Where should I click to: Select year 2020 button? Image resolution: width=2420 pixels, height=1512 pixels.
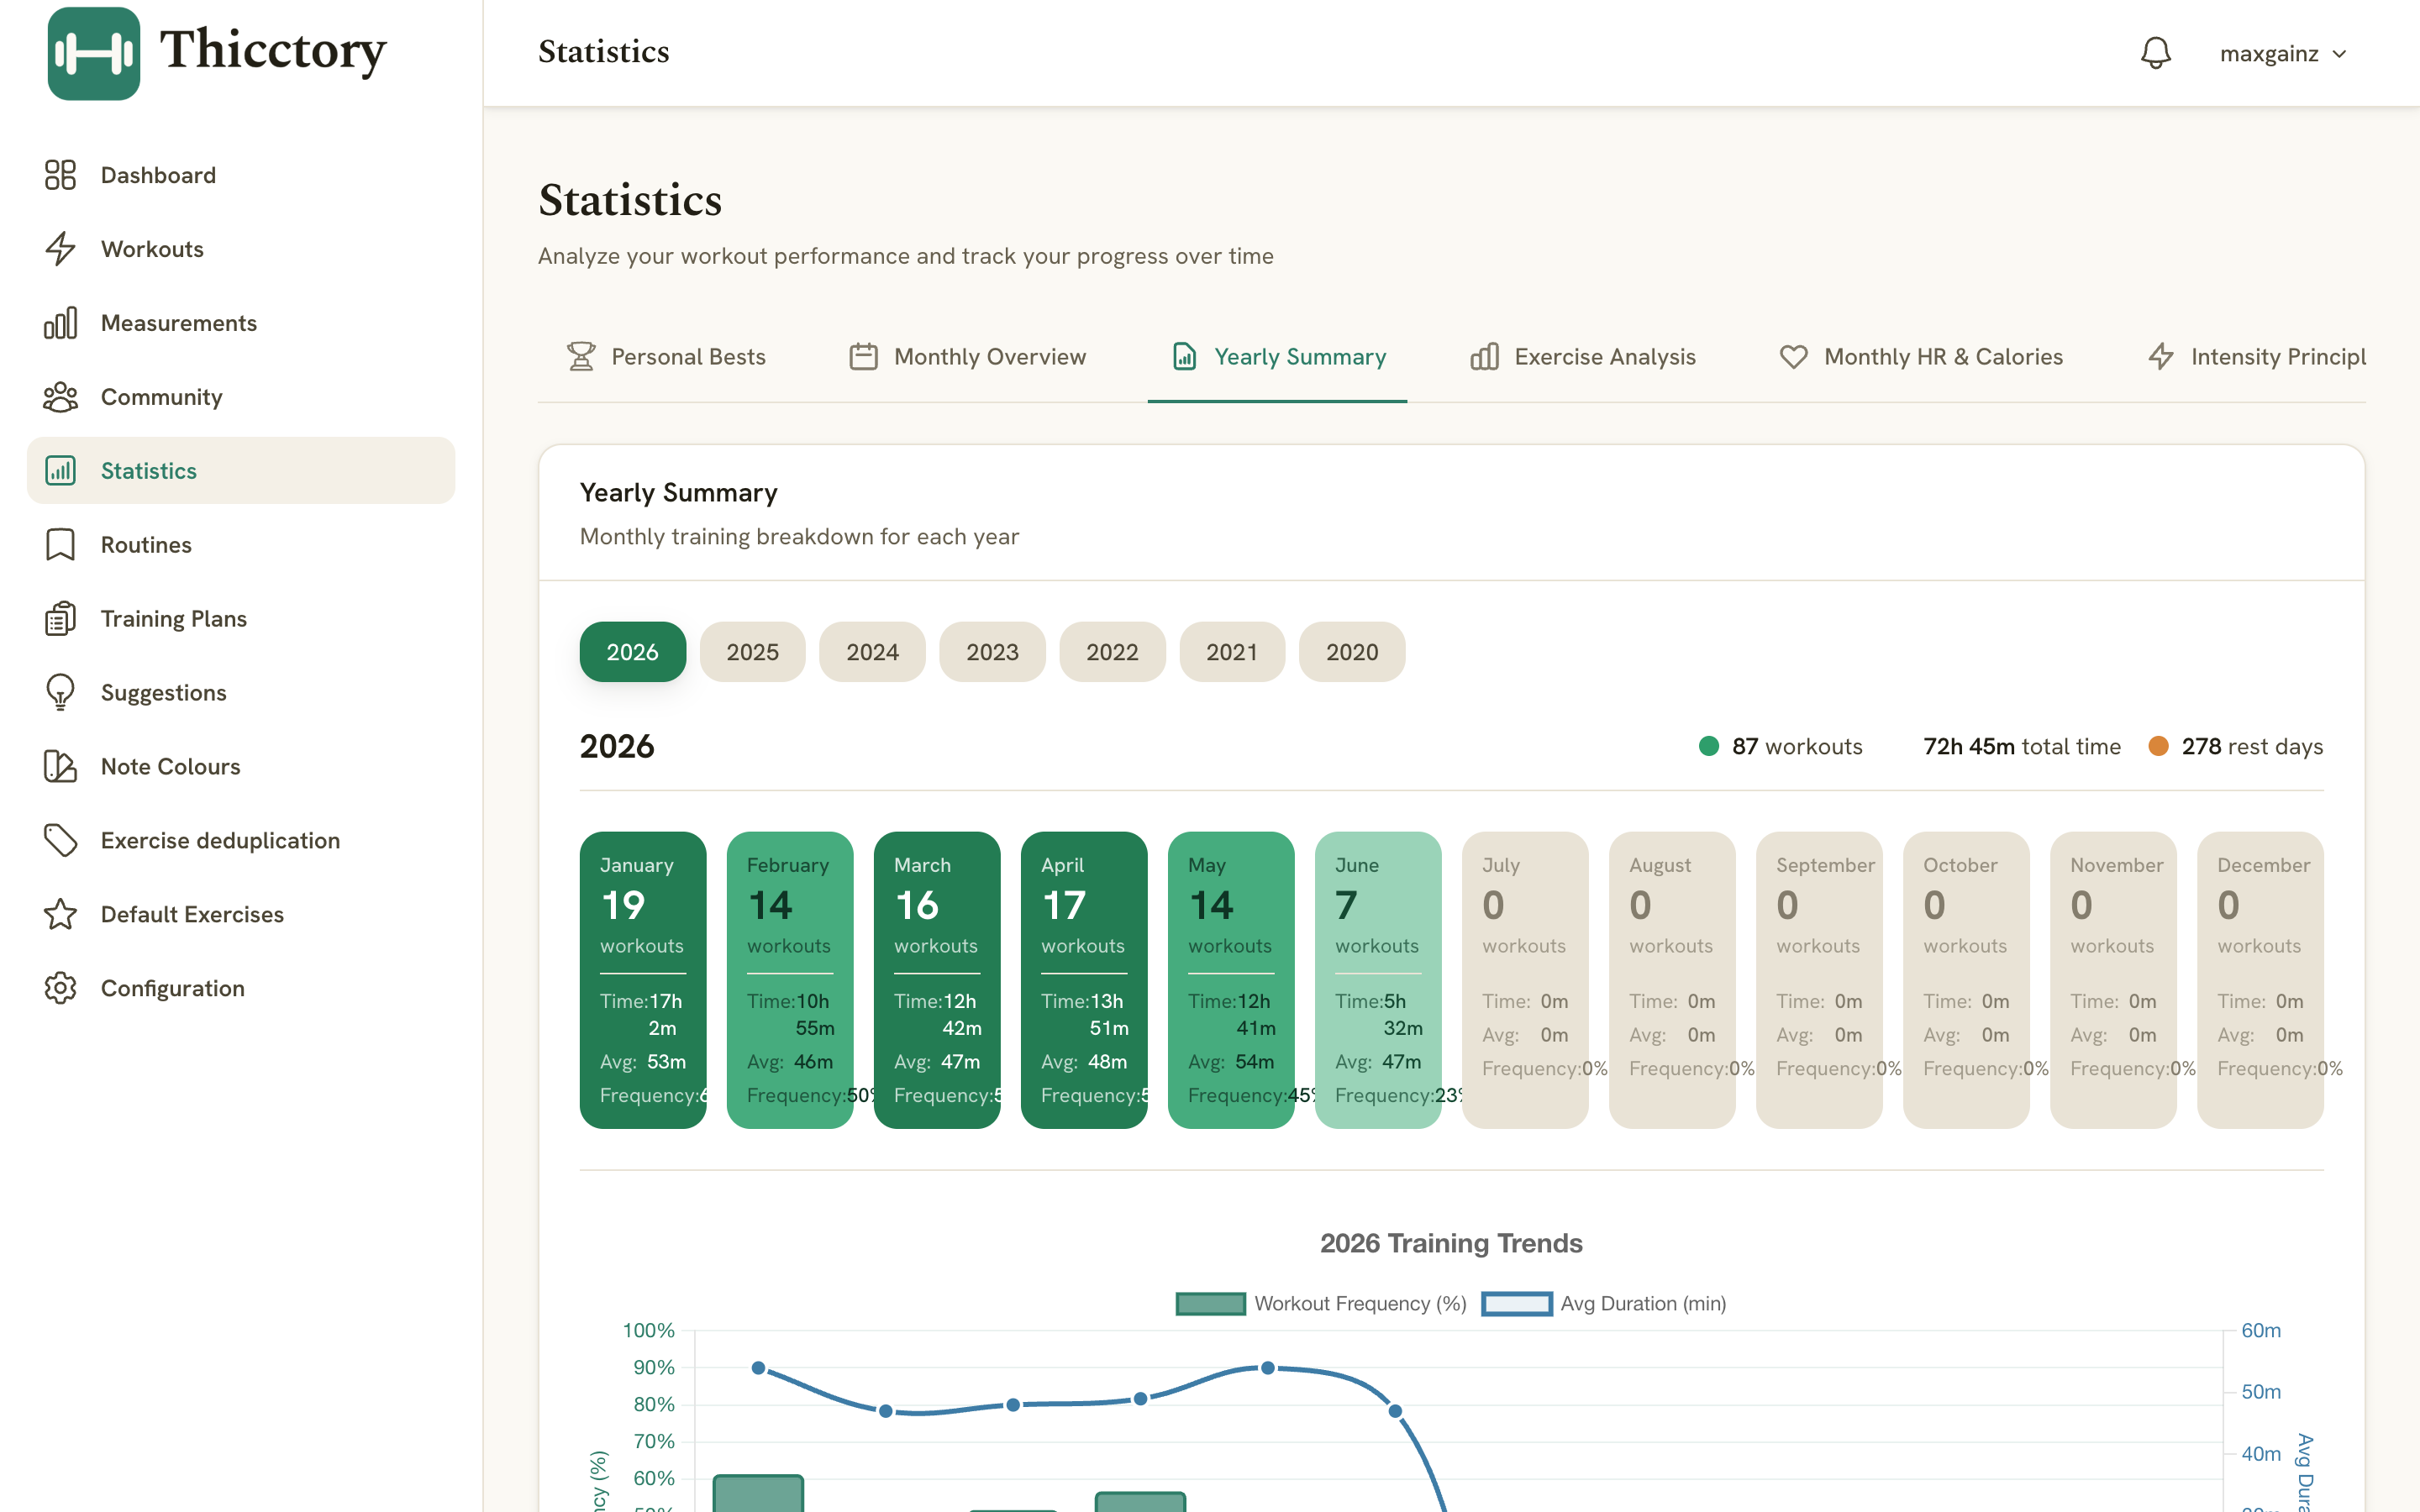tap(1352, 652)
